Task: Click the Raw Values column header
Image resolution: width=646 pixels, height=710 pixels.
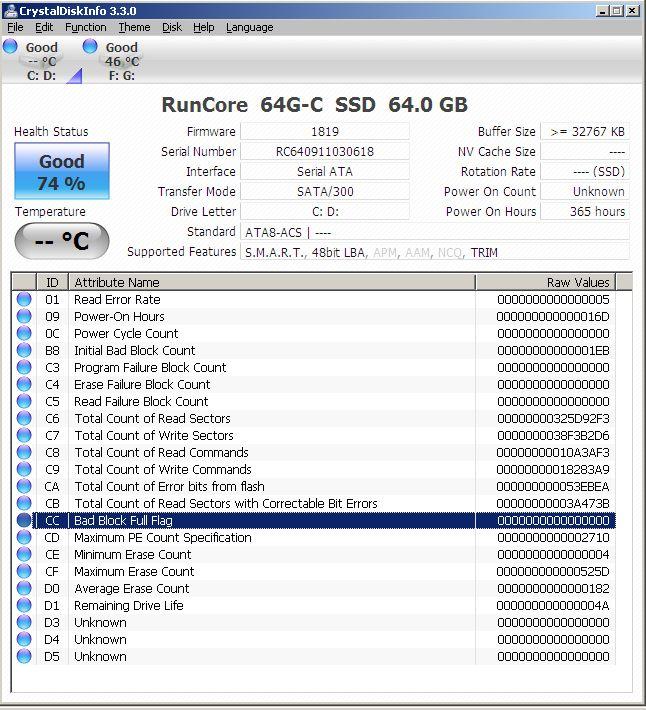Action: pos(546,283)
